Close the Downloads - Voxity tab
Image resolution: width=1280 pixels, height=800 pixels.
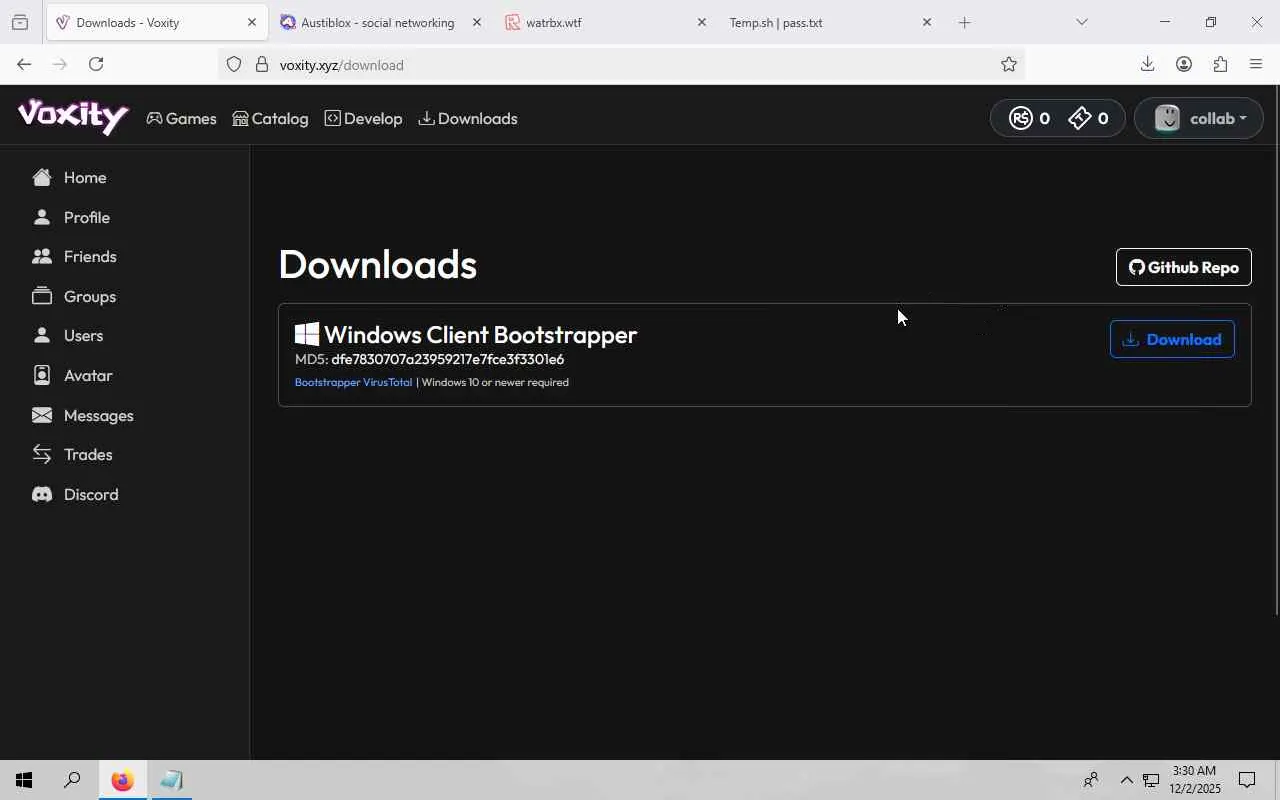(x=252, y=22)
